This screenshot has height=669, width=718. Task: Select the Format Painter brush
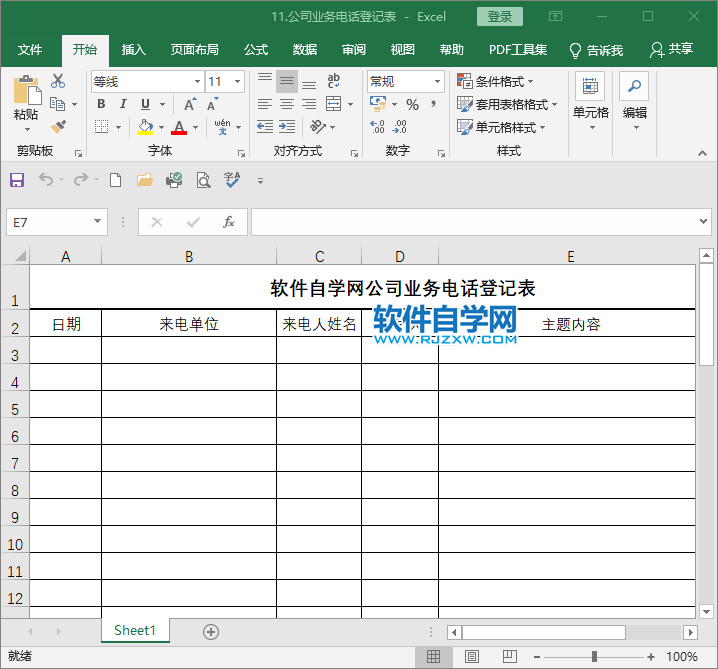[58, 127]
